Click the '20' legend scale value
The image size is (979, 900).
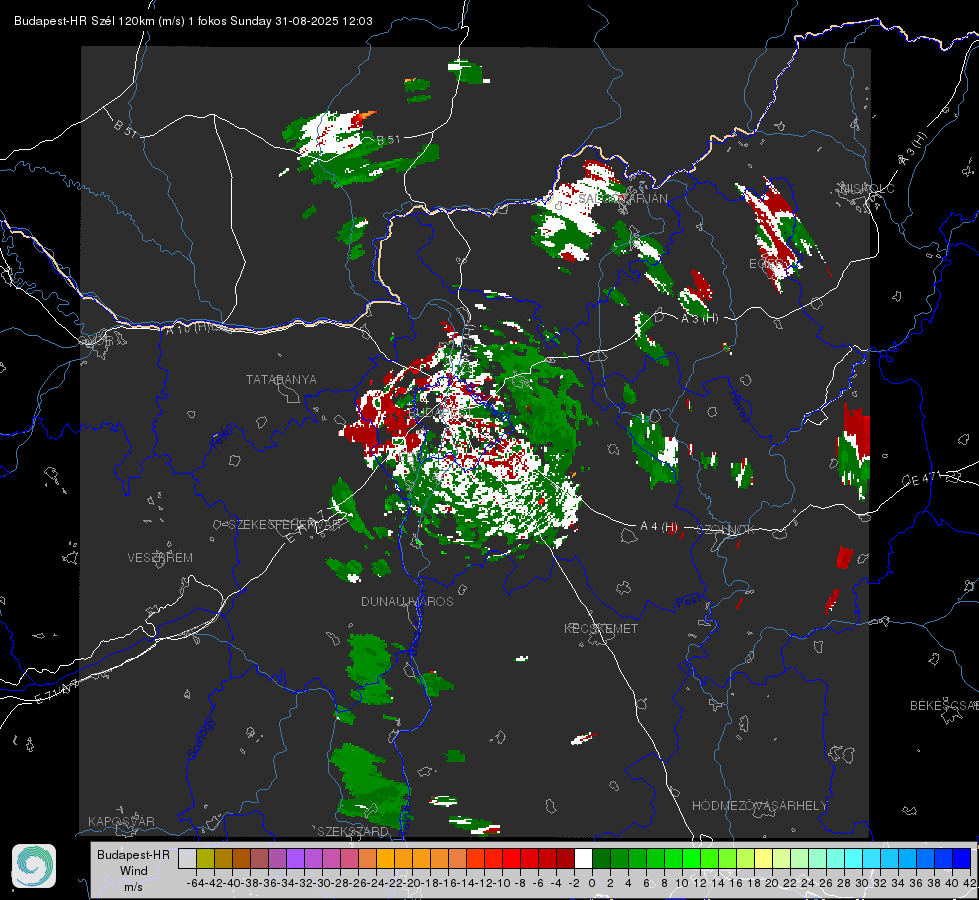click(772, 883)
